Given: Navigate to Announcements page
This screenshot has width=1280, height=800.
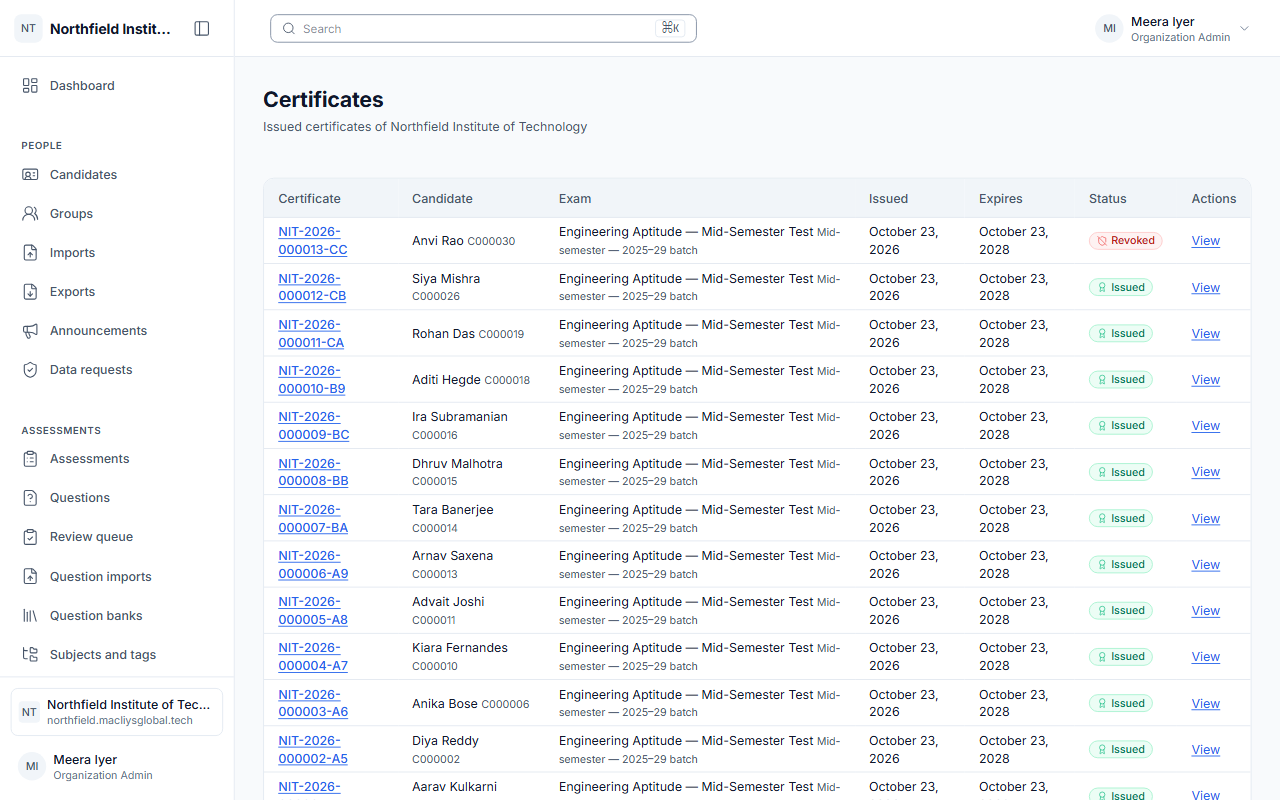Looking at the screenshot, I should pos(117,331).
